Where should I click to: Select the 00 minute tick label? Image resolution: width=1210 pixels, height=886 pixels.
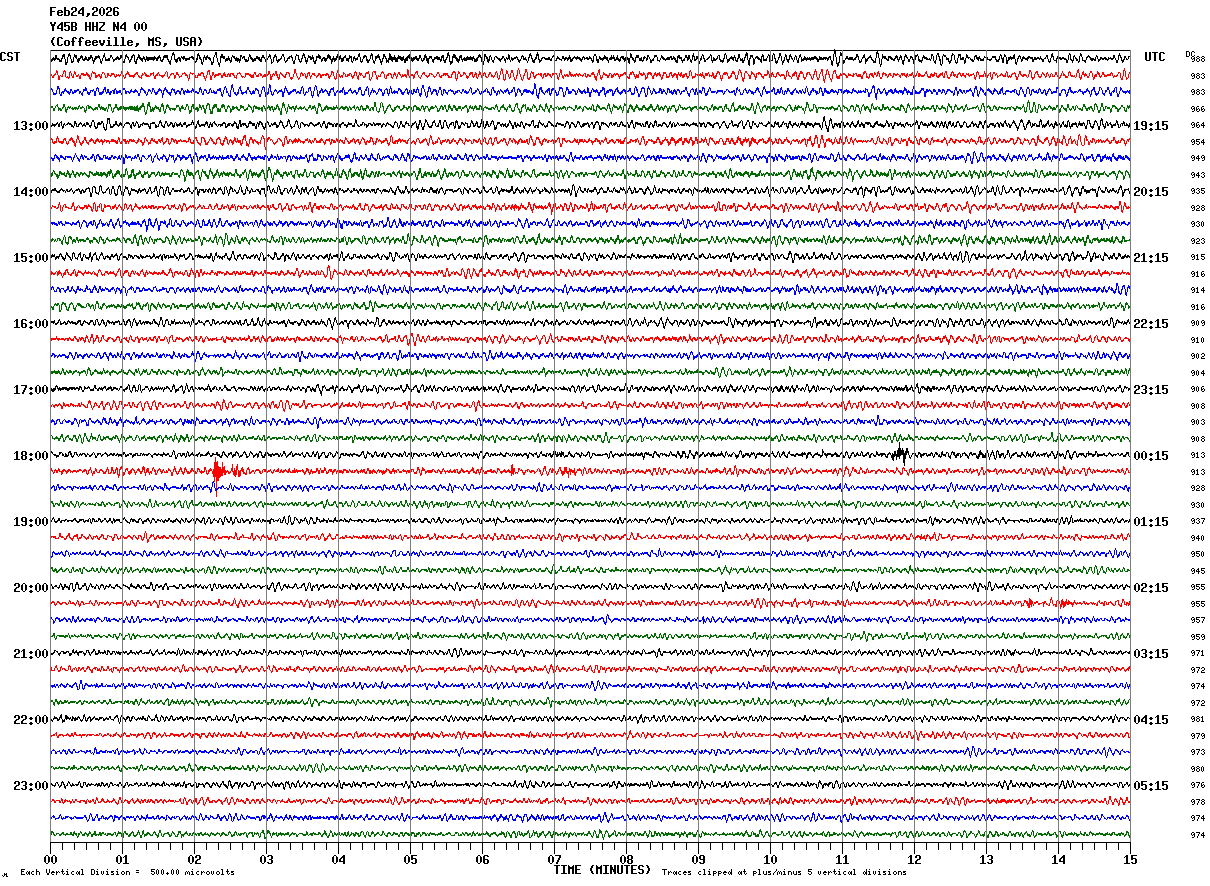pos(50,859)
